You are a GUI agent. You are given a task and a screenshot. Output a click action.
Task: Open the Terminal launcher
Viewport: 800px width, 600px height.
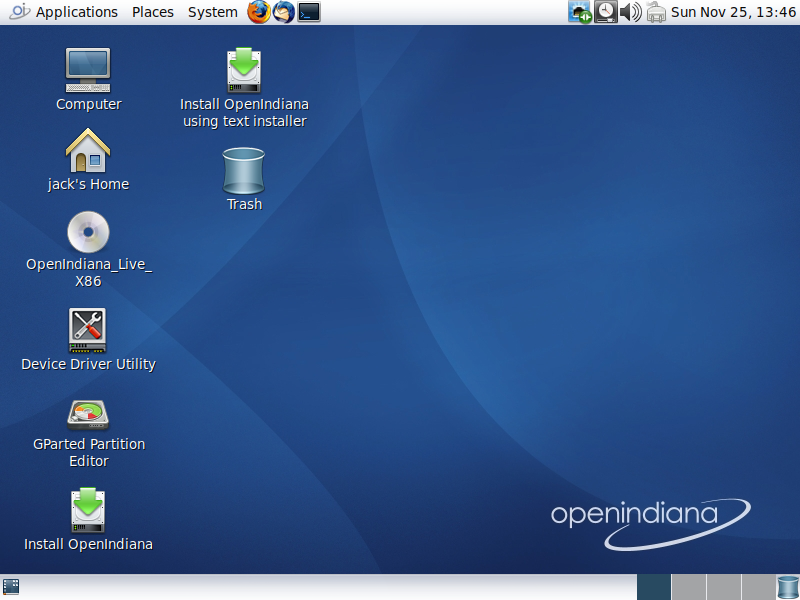point(309,12)
